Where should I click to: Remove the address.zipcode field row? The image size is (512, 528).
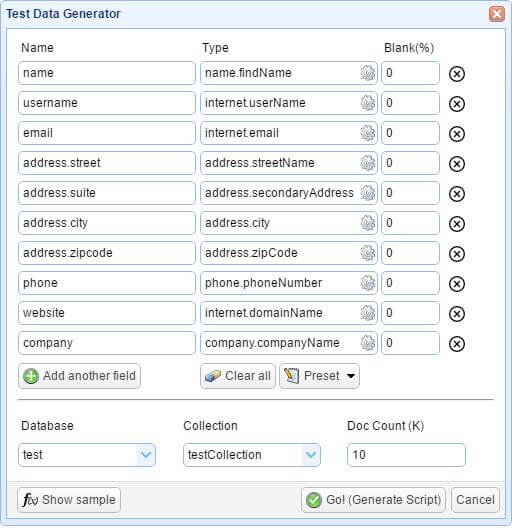[457, 254]
